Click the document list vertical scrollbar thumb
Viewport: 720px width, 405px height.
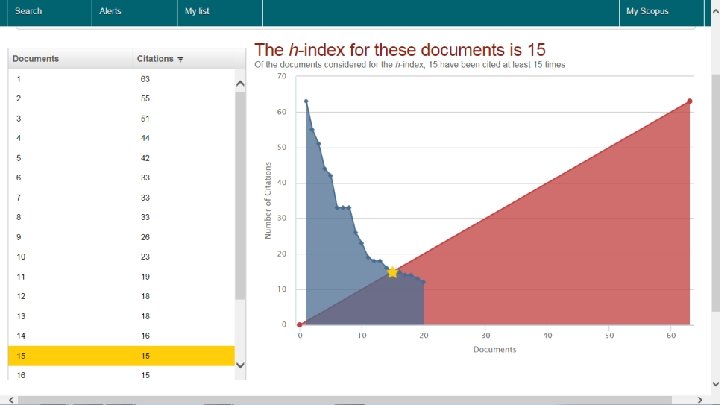[x=240, y=196]
